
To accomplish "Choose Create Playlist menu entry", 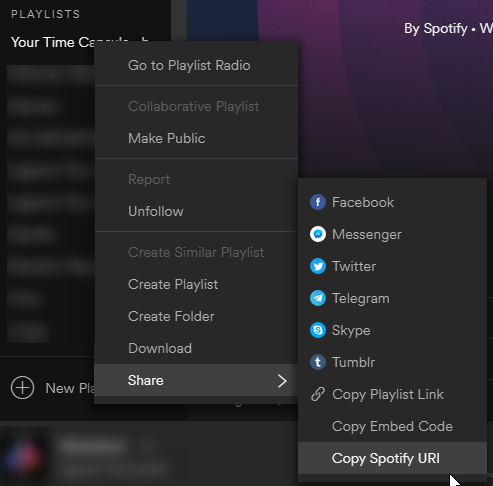I will pos(196,284).
